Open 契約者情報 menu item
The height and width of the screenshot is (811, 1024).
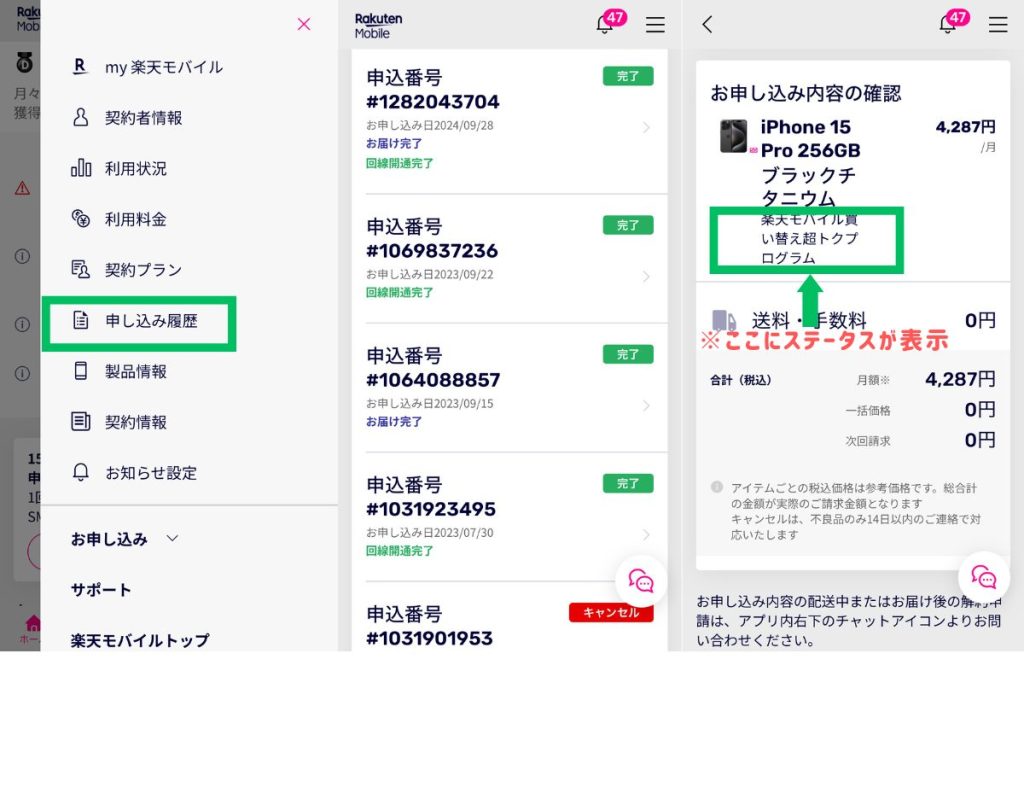[143, 118]
